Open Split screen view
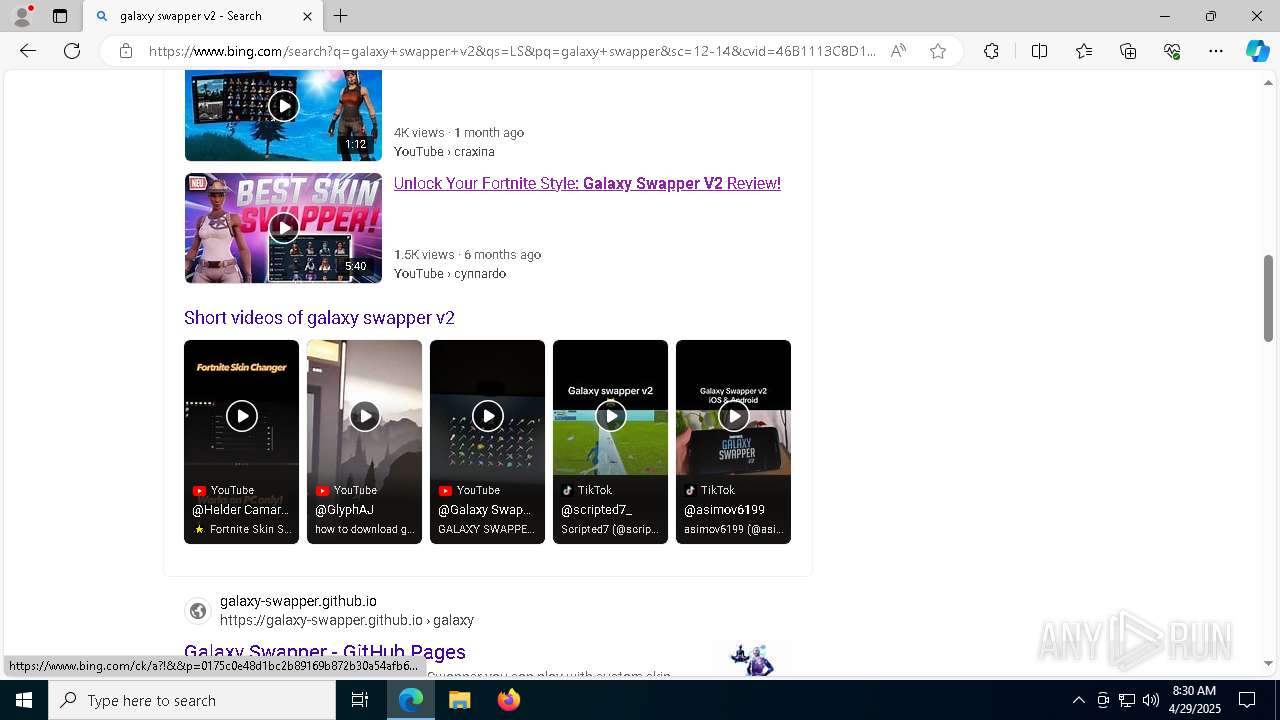This screenshot has height=720, width=1280. coord(1039,51)
